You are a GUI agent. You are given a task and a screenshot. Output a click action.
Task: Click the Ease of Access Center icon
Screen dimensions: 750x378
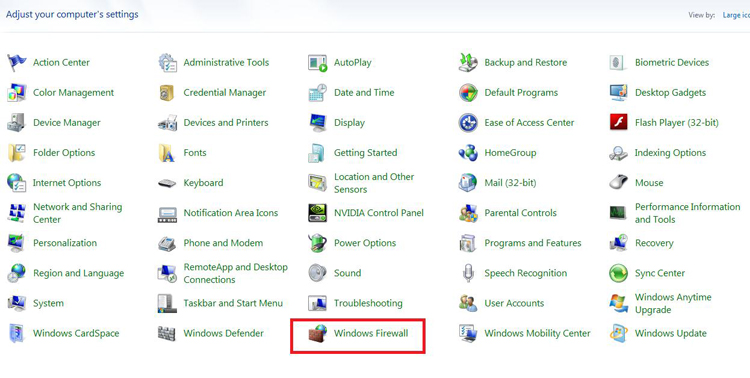(x=468, y=123)
